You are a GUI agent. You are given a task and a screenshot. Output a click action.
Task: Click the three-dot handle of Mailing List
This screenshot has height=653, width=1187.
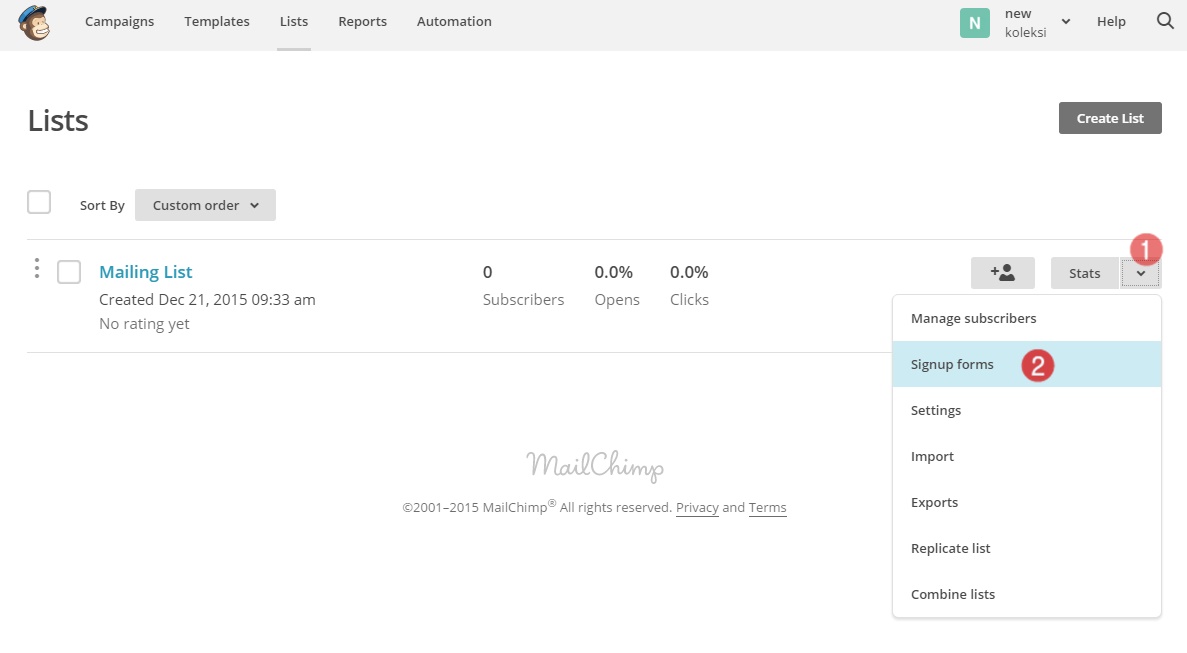click(x=36, y=269)
